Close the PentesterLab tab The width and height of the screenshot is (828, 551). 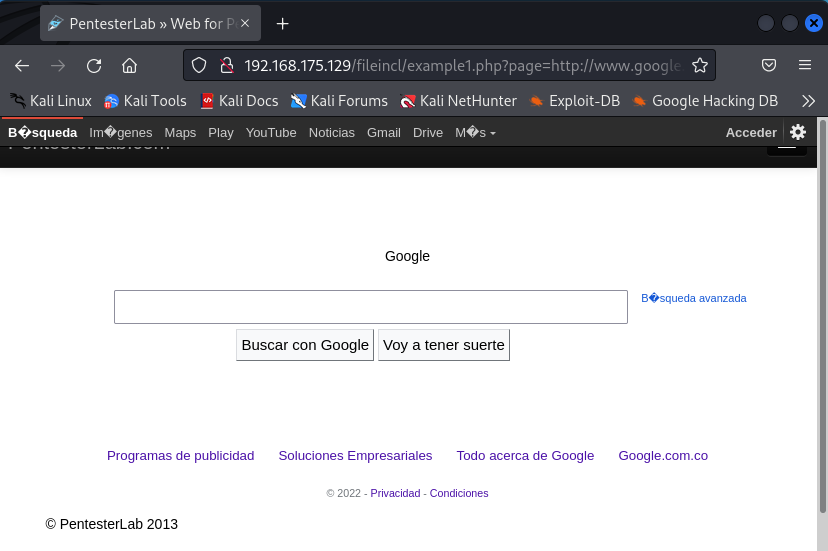245,23
